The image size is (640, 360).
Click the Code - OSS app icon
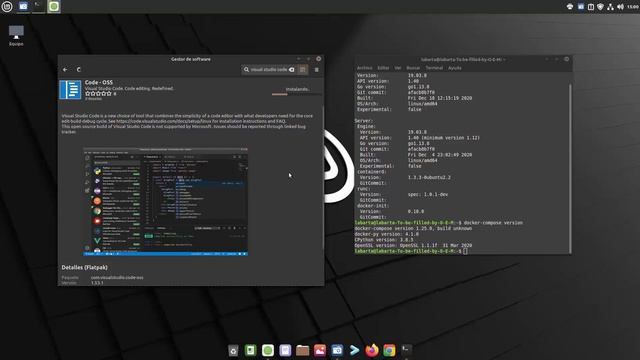coord(70,90)
